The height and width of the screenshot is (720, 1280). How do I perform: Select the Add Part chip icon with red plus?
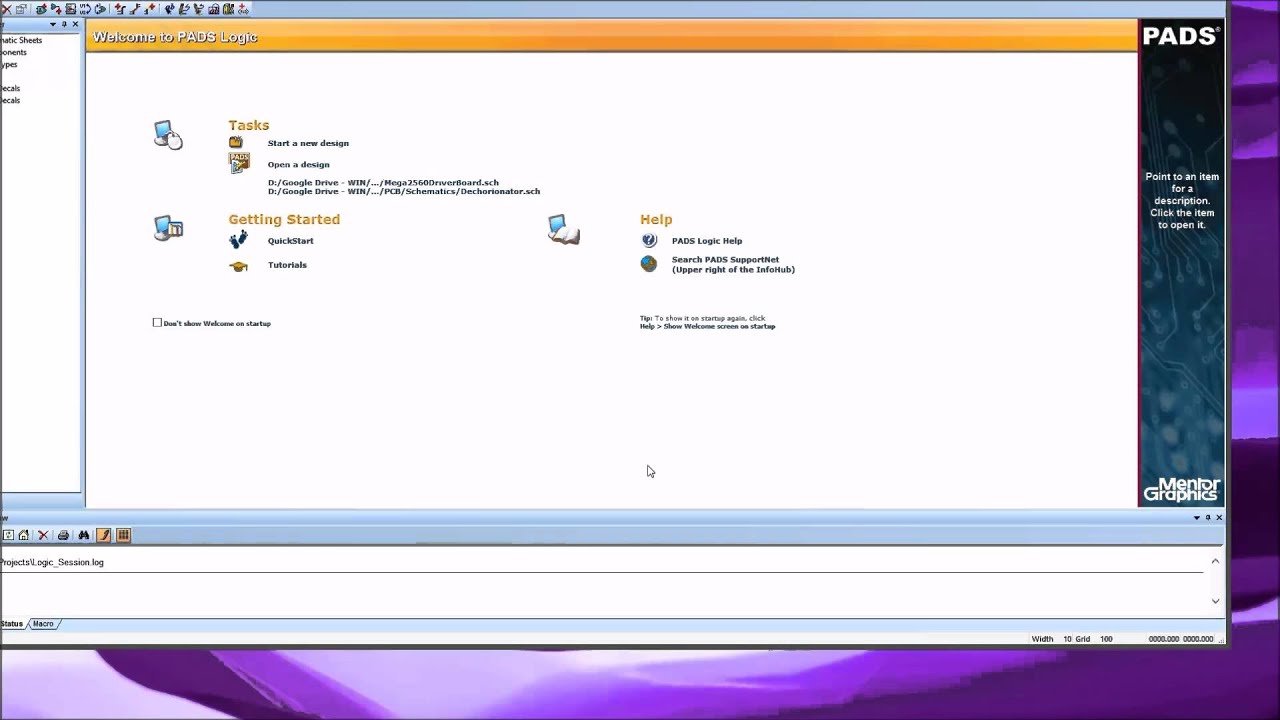(x=41, y=9)
